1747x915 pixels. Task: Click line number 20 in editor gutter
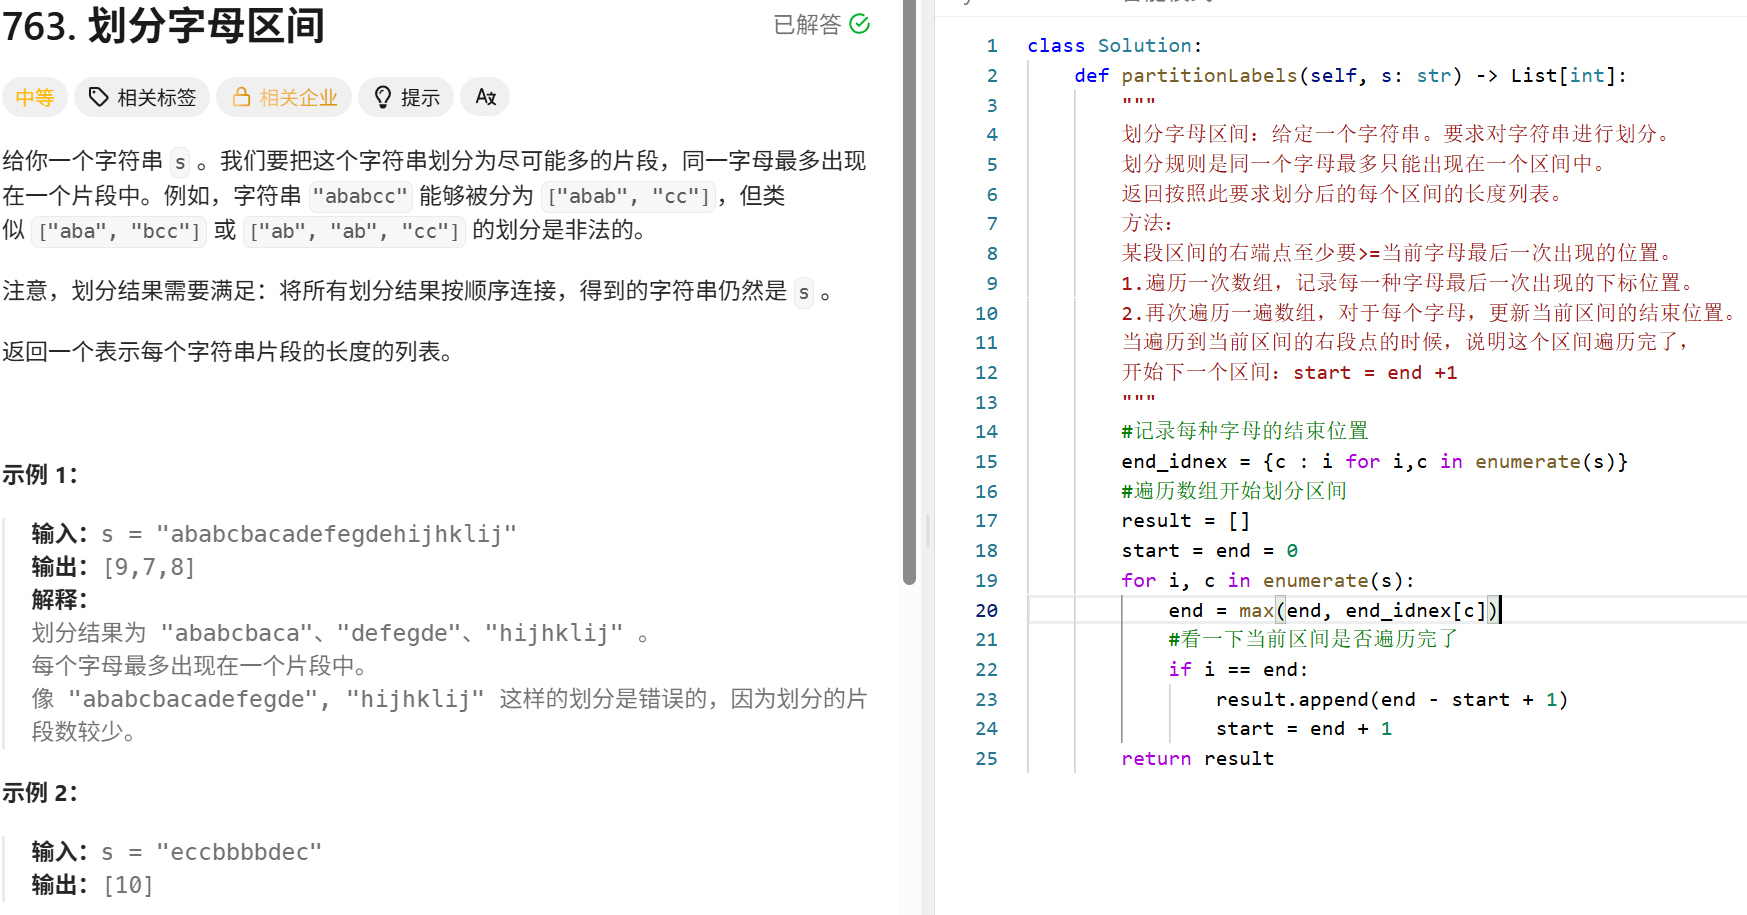click(987, 610)
